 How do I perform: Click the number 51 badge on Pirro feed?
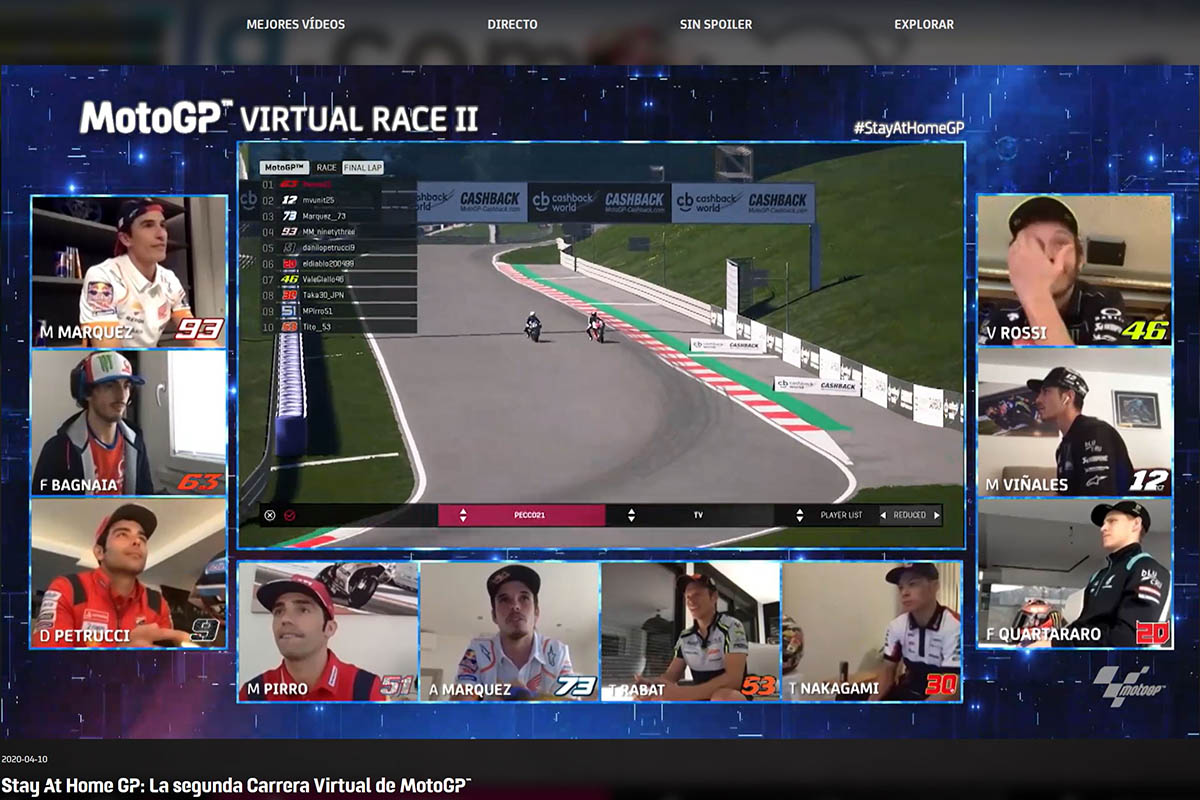[397, 685]
